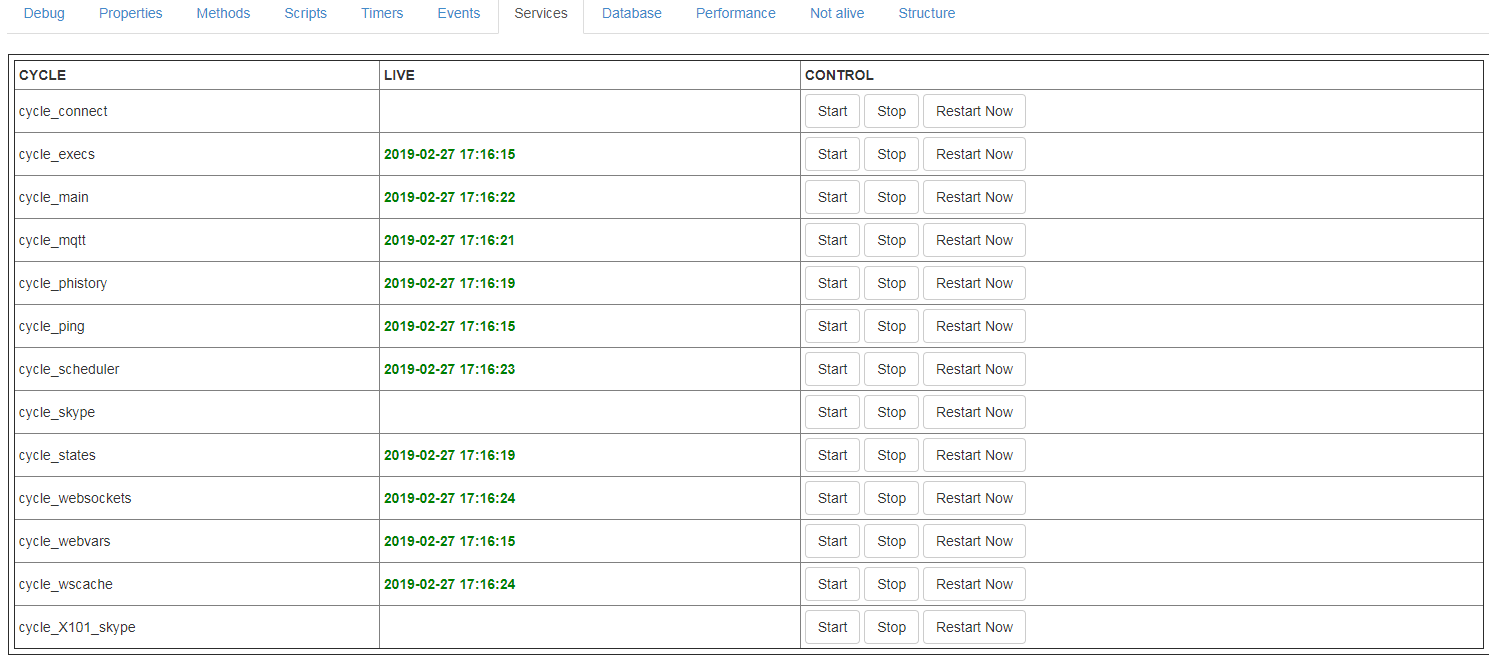Switch to the Properties tab
This screenshot has height=667, width=1489.
tap(130, 13)
